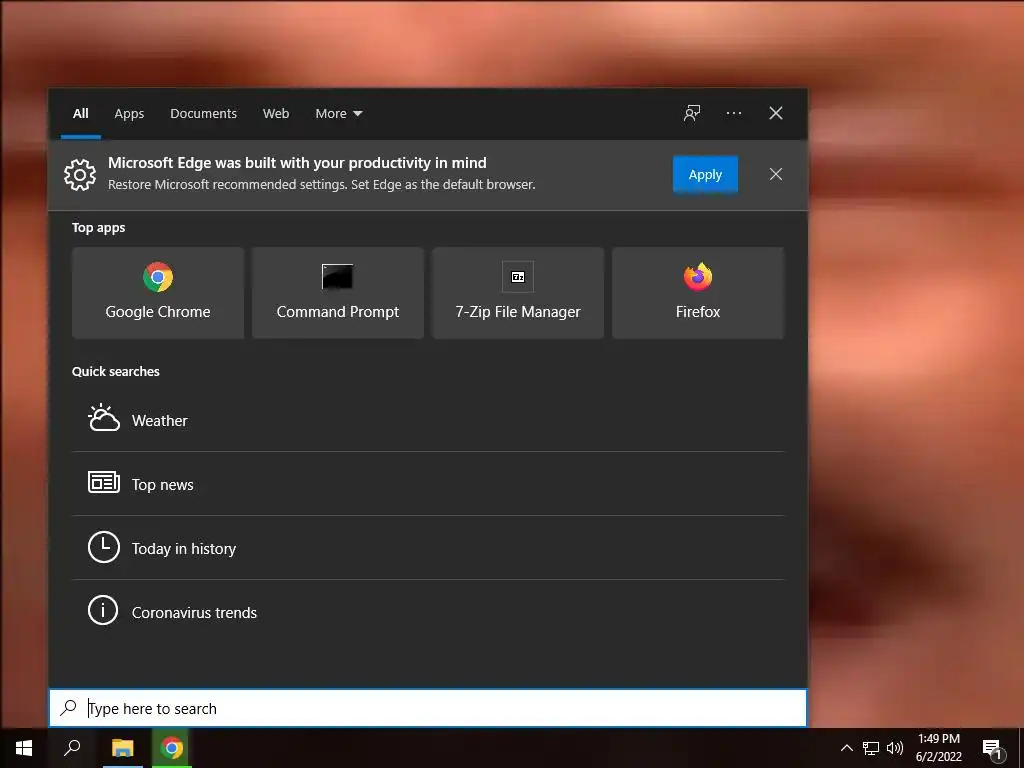Select the Top news quick search
1024x768 pixels.
[428, 484]
